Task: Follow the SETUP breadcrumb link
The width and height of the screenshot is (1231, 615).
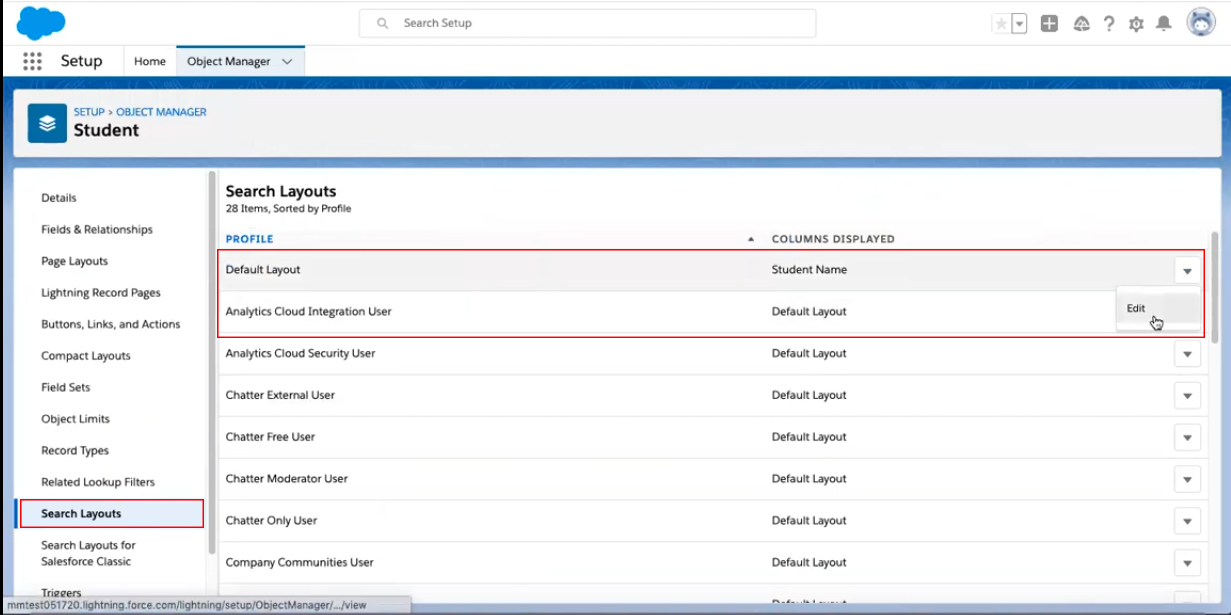Action: (89, 112)
